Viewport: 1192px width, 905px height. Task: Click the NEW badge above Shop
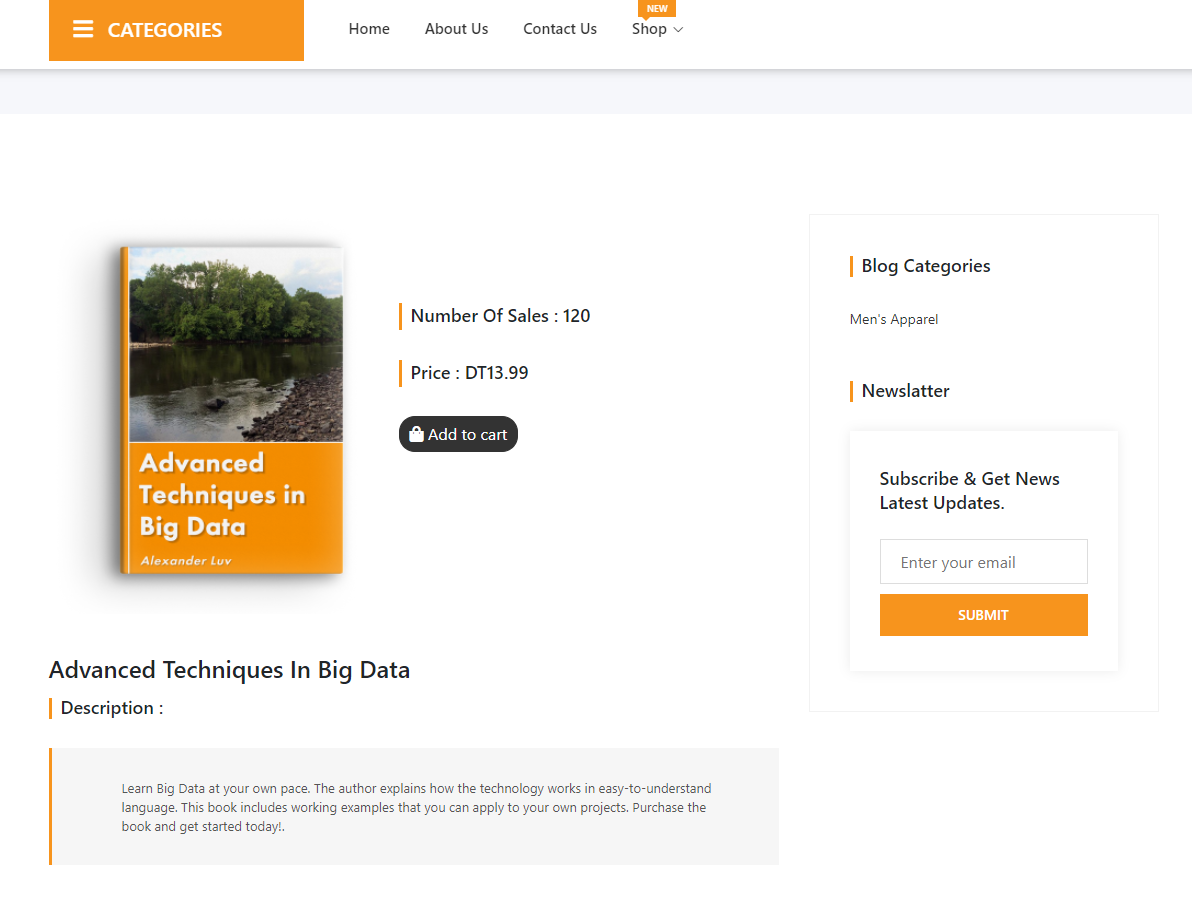[657, 8]
